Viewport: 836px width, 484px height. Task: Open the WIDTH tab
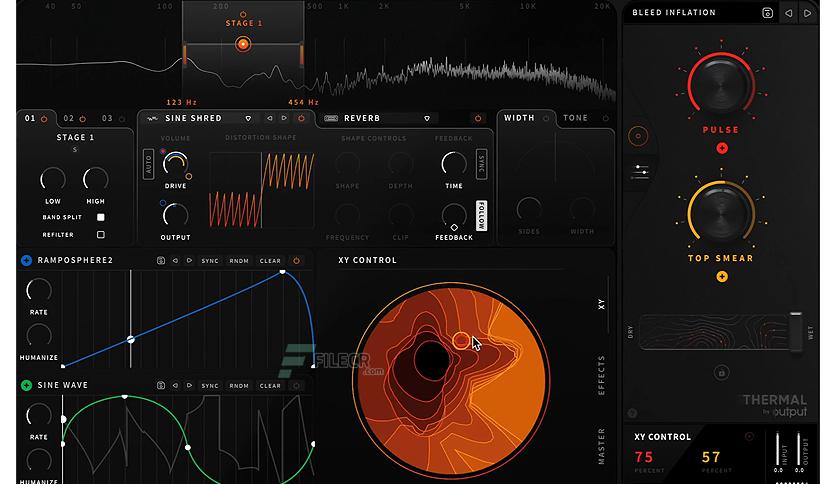coord(519,118)
